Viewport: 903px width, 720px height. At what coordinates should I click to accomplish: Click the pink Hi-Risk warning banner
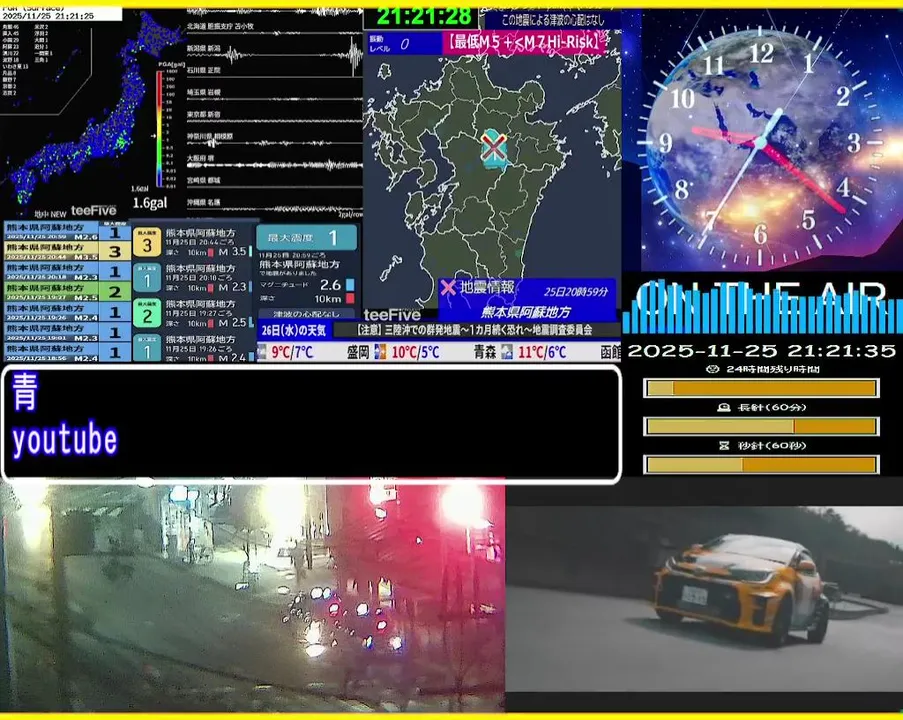525,43
